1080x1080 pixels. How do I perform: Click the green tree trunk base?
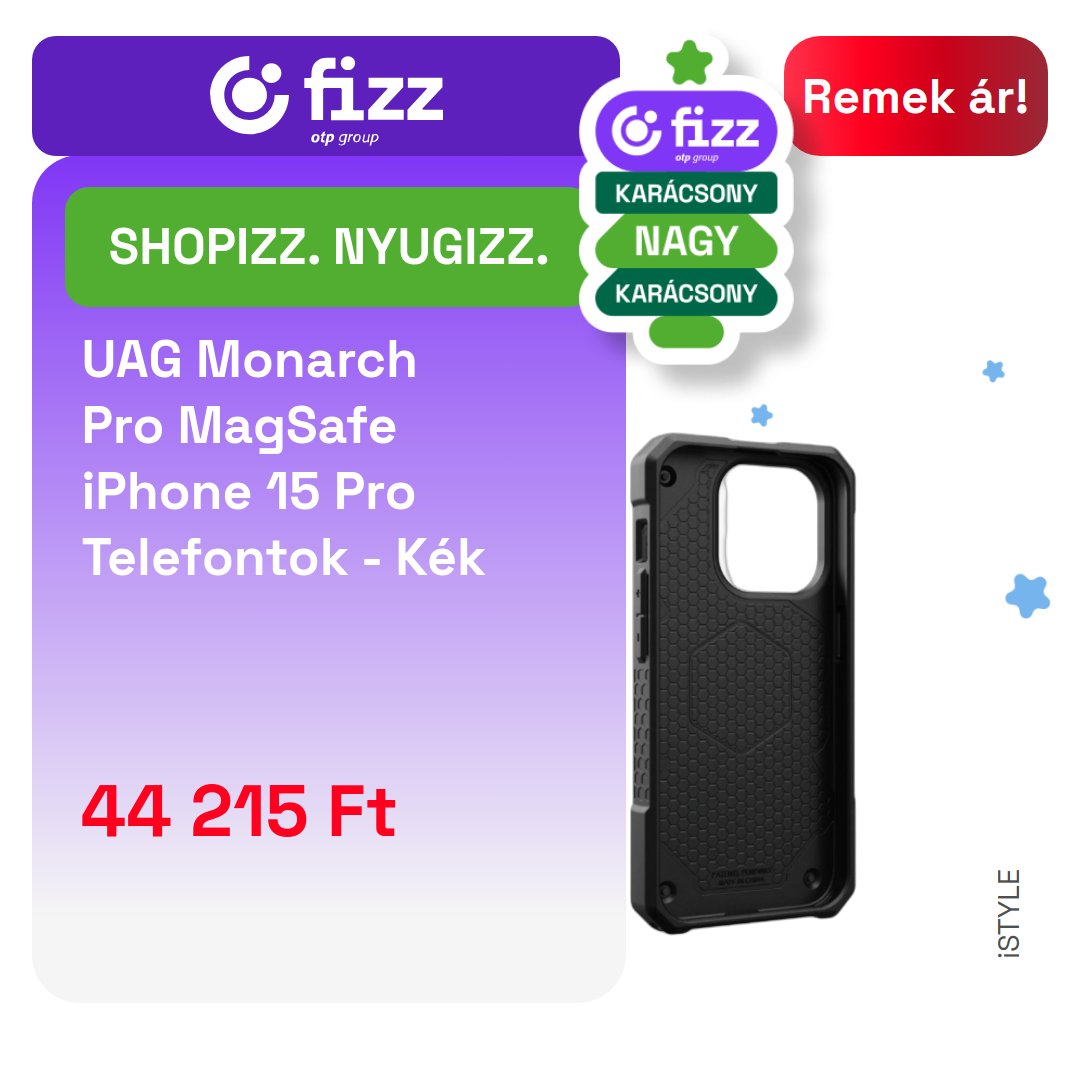pyautogui.click(x=686, y=332)
